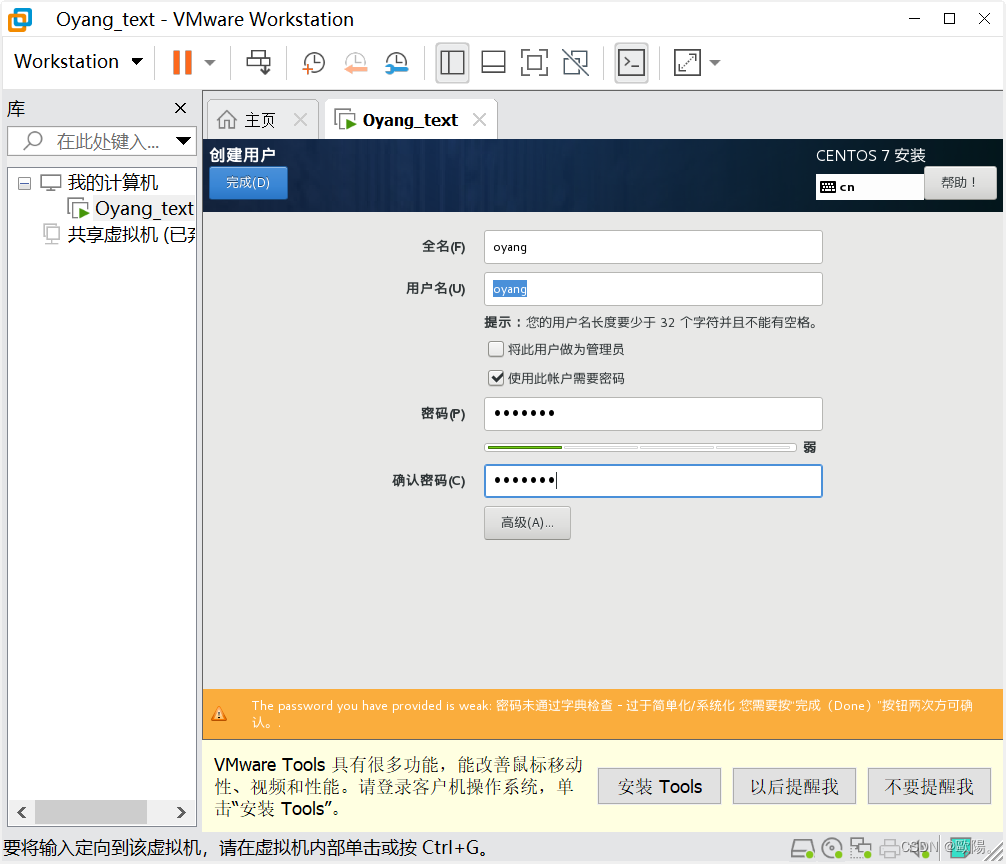Viewport: 1006px width, 864px height.
Task: Click the CD/DVD drive status icon
Action: [832, 849]
